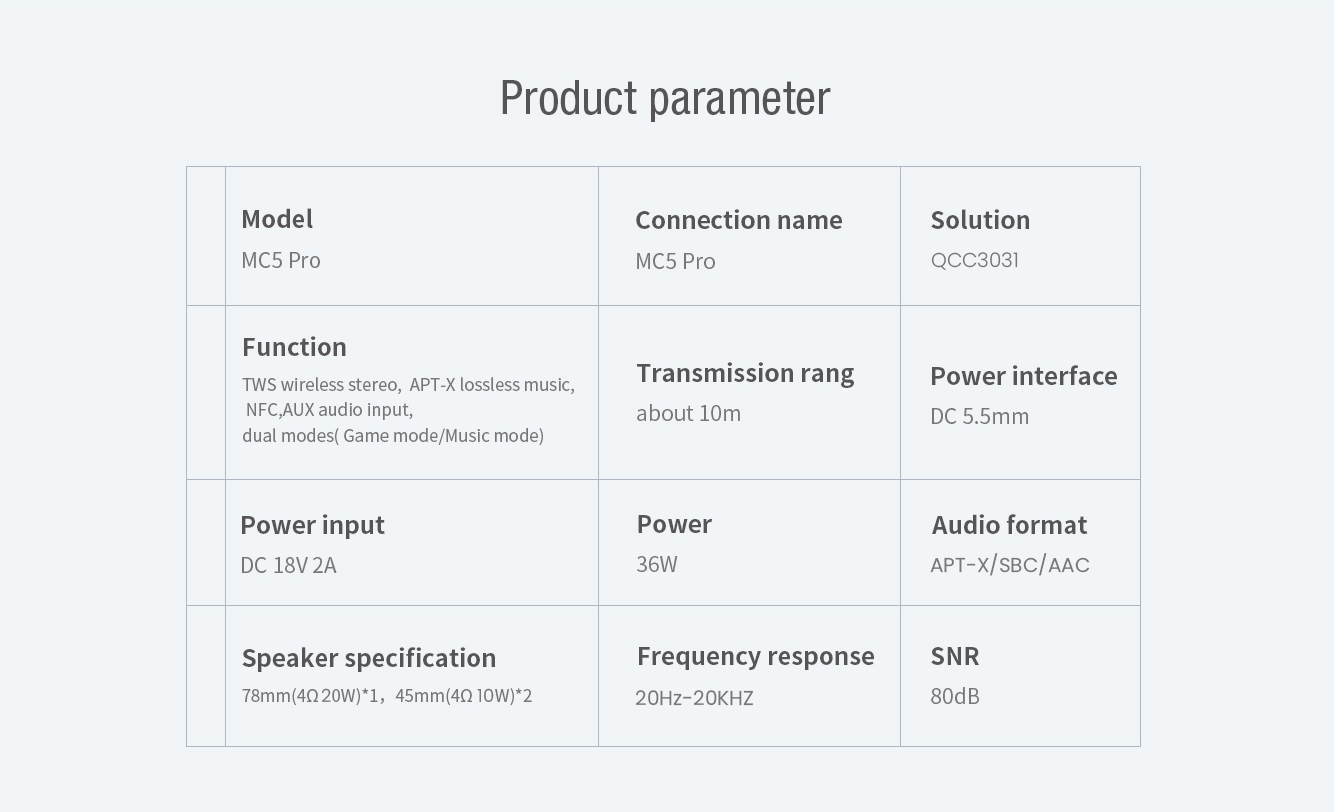
Task: Click the Transmission rang label
Action: pos(745,373)
